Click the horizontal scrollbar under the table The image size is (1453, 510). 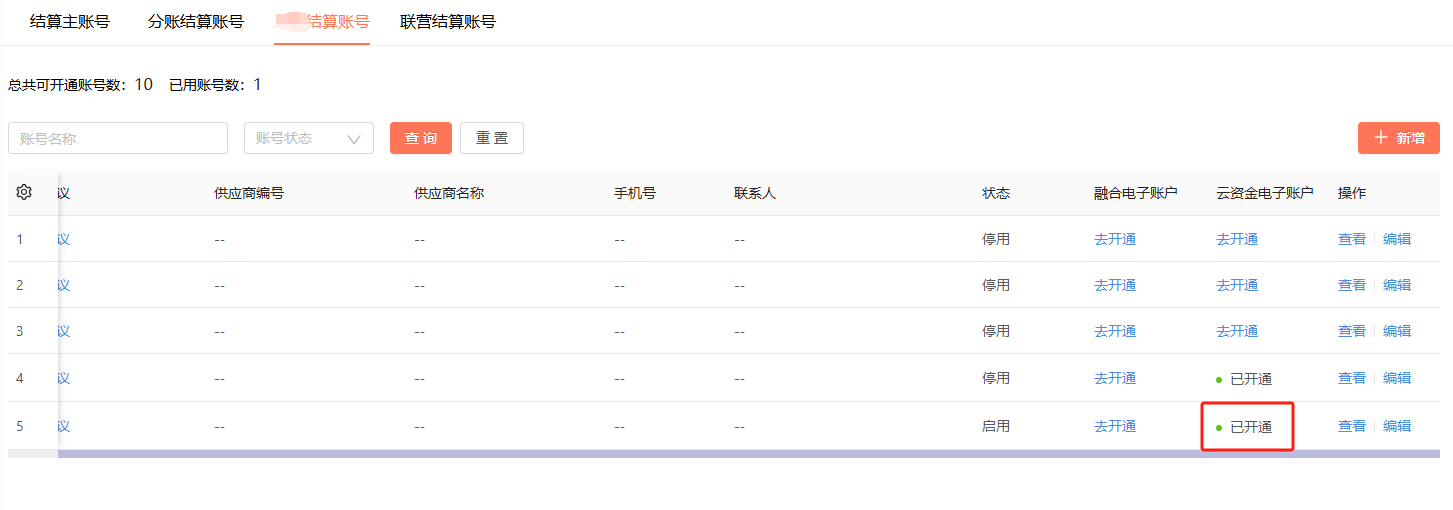749,454
